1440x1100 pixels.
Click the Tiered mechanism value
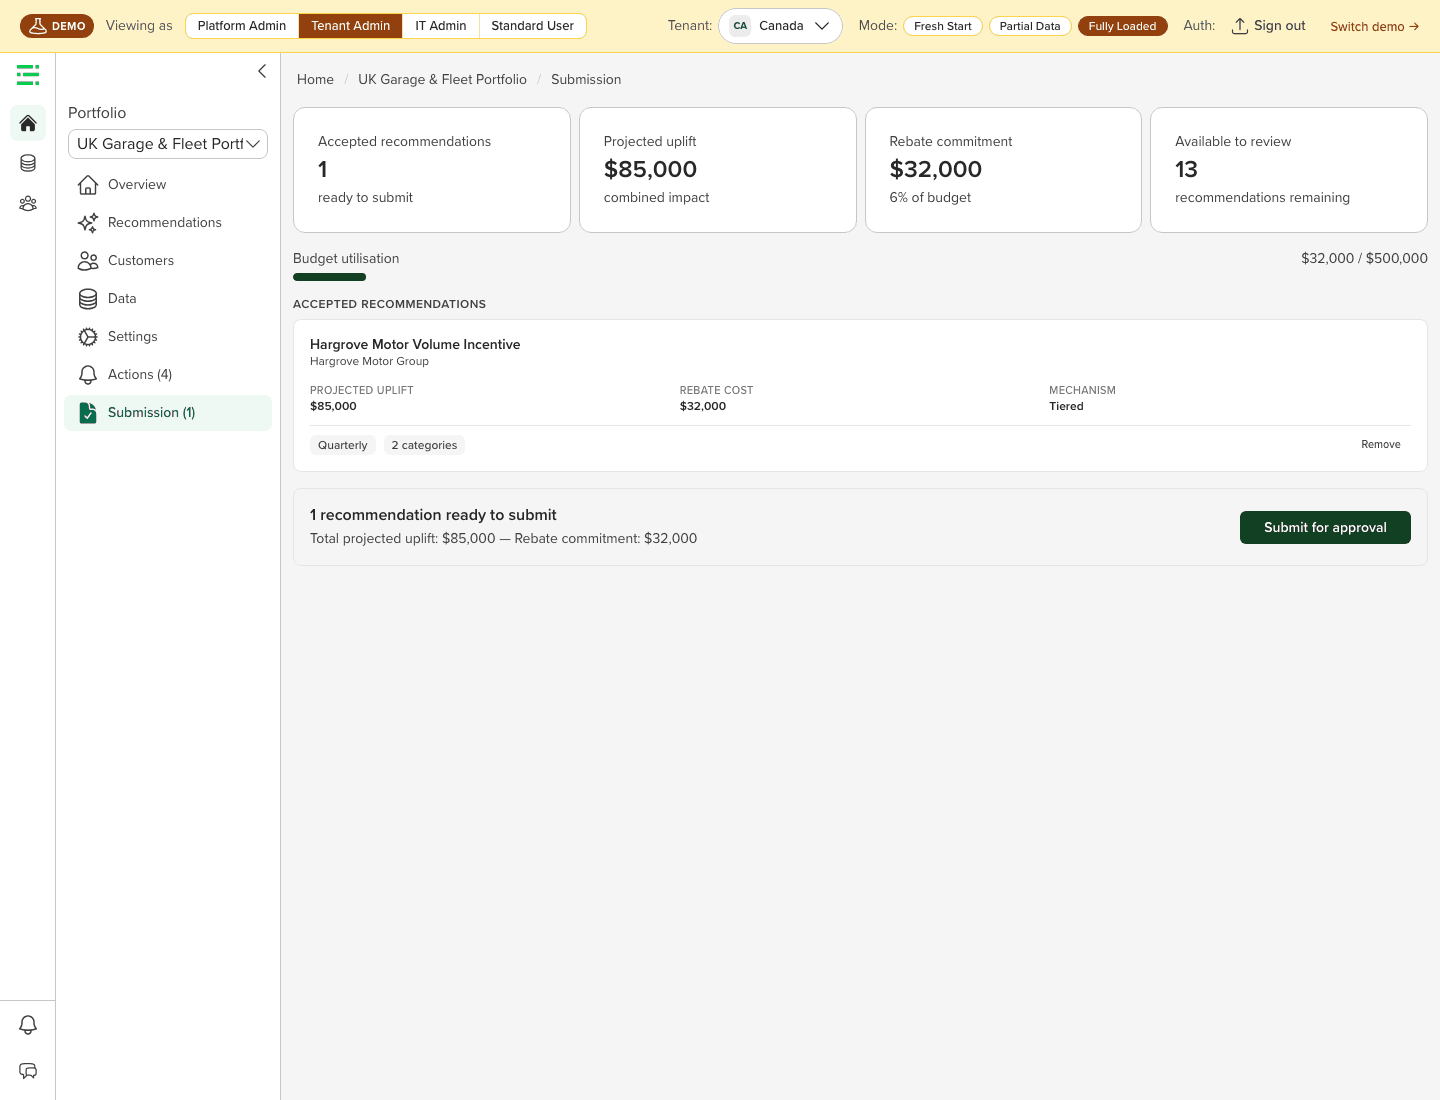(x=1066, y=407)
